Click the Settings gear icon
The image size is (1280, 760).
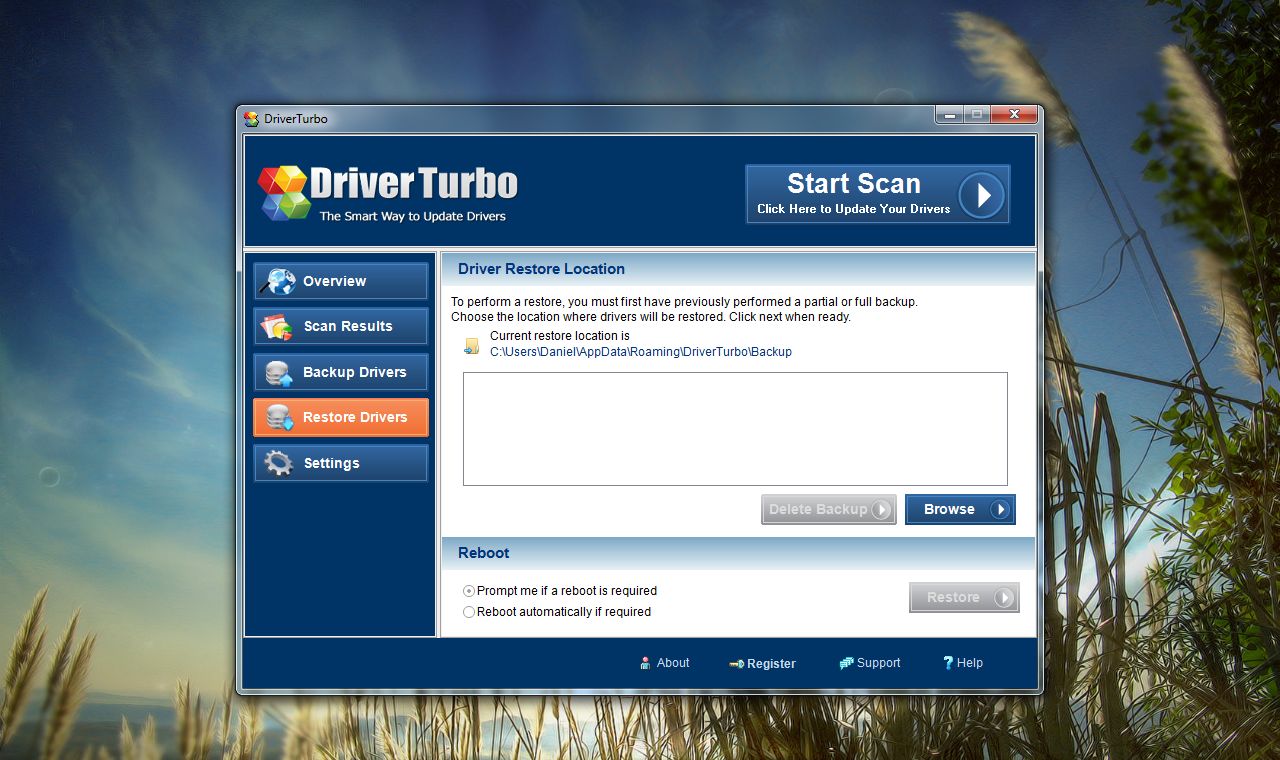pyautogui.click(x=278, y=463)
